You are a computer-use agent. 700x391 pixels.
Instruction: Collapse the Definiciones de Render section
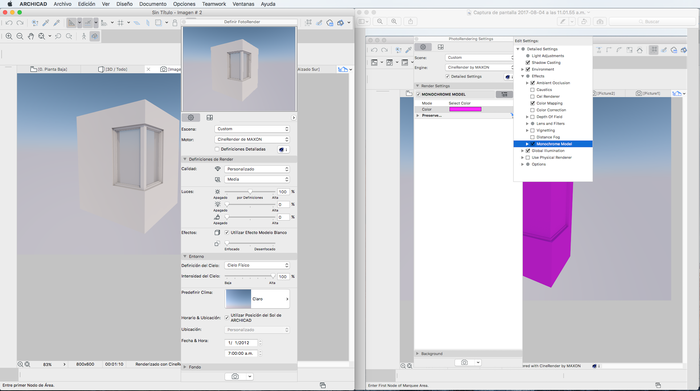pyautogui.click(x=185, y=159)
